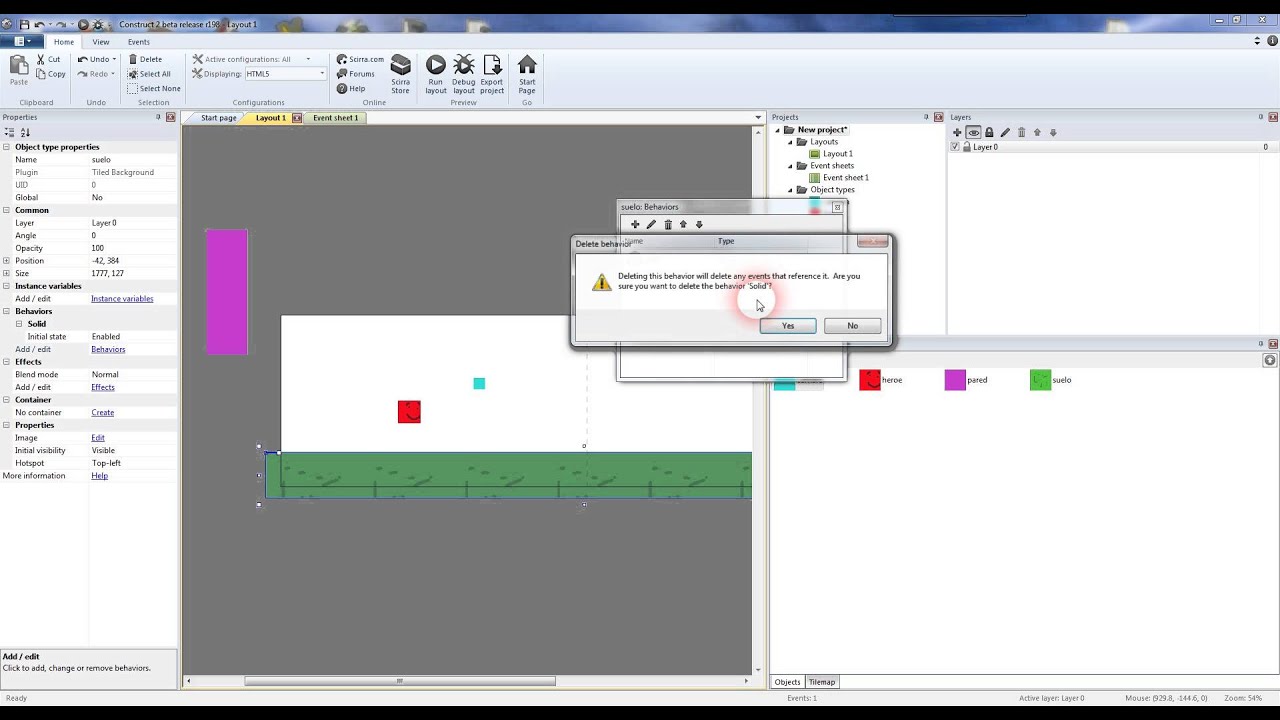The height and width of the screenshot is (720, 1280).
Task: Cancel deletion with the No button
Action: [852, 326]
